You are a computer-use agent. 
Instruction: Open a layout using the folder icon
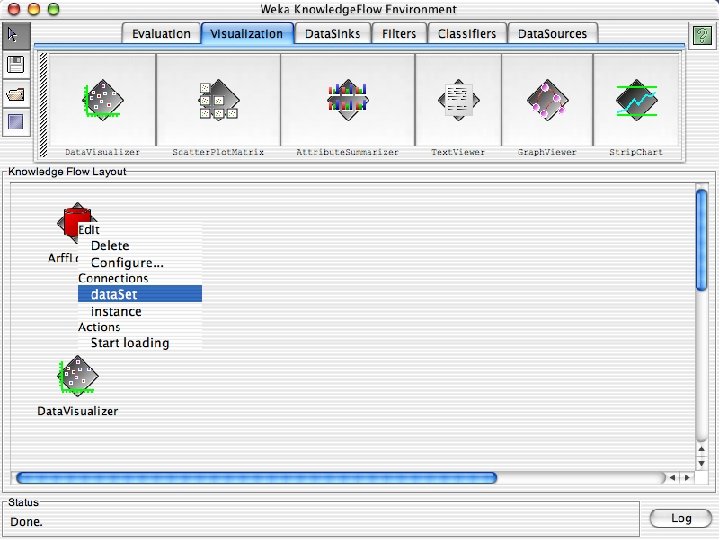click(16, 94)
